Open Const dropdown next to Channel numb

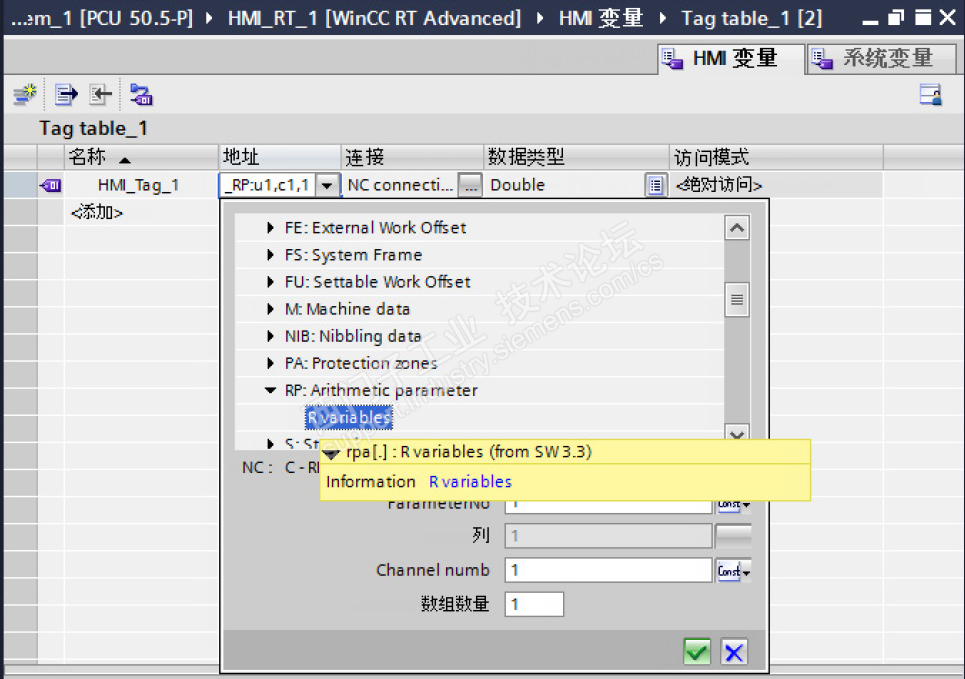tap(734, 571)
